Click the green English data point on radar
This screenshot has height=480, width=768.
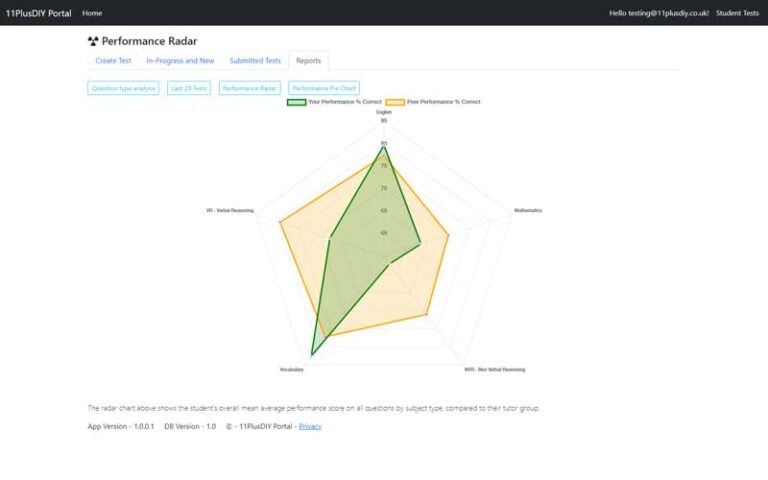[383, 146]
